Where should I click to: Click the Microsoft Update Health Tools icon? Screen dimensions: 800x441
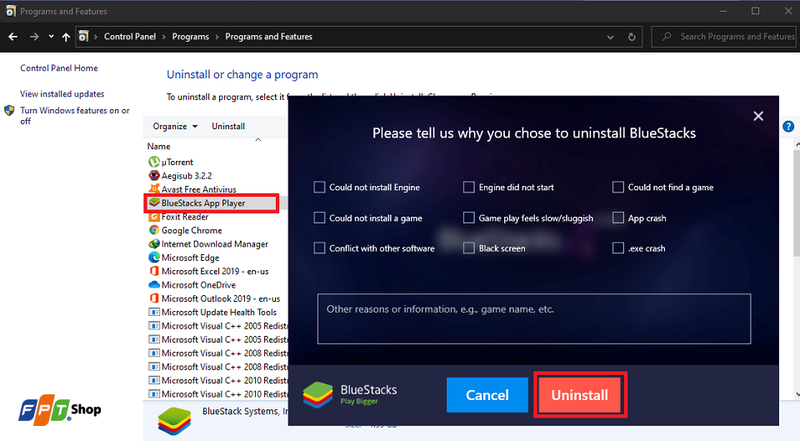pos(154,312)
